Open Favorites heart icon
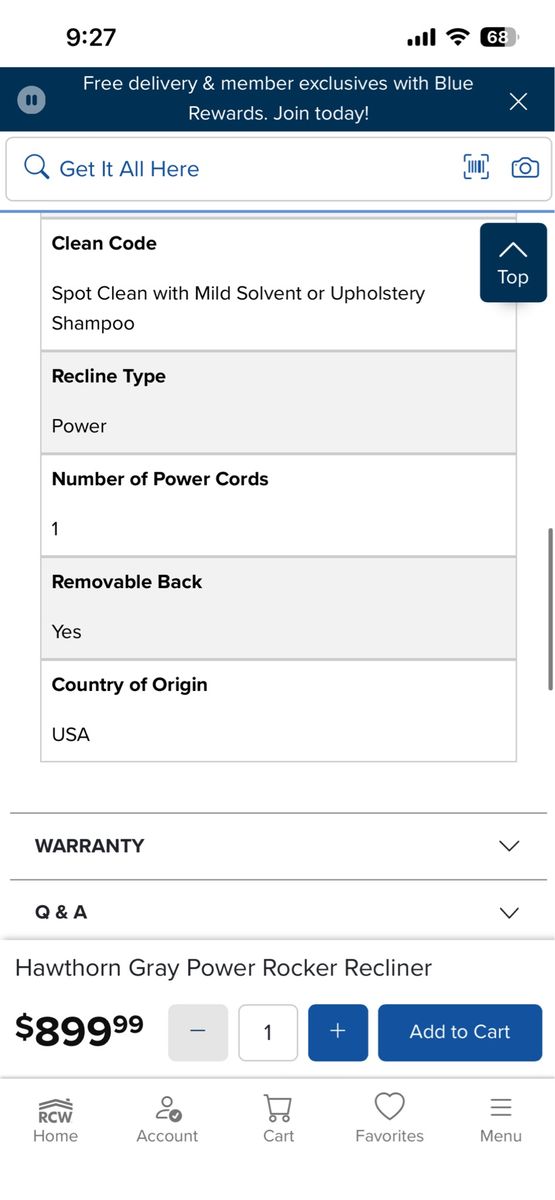This screenshot has height=1200, width=555. point(389,1120)
